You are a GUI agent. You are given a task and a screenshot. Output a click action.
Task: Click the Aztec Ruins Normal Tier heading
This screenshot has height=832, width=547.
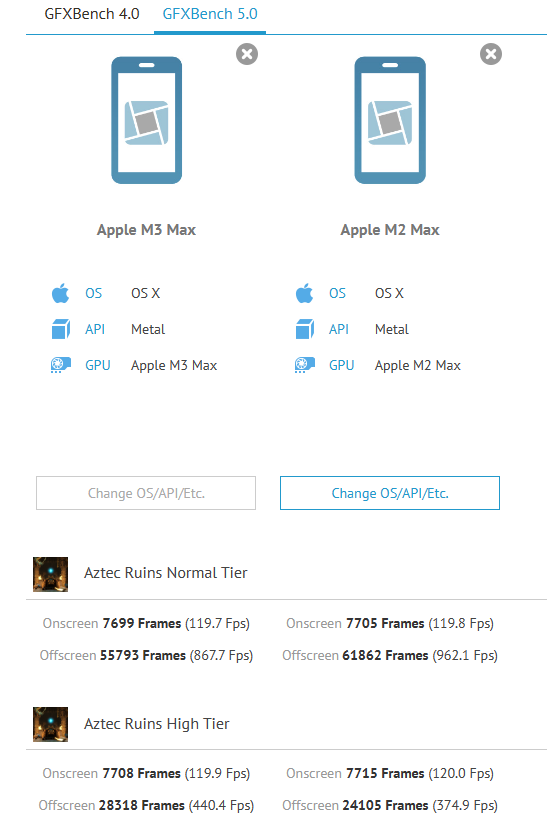click(x=166, y=573)
